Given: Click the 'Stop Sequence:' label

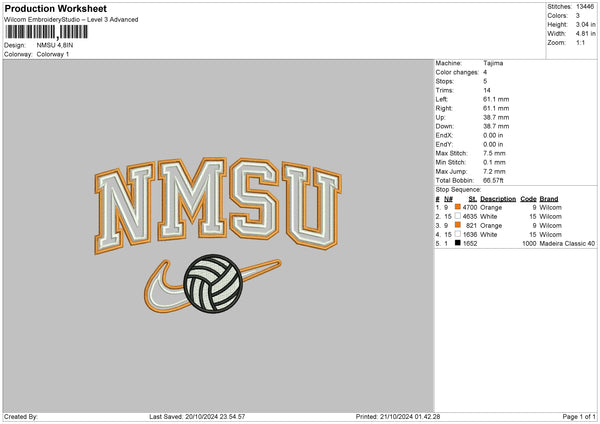Looking at the screenshot, I should [458, 189].
